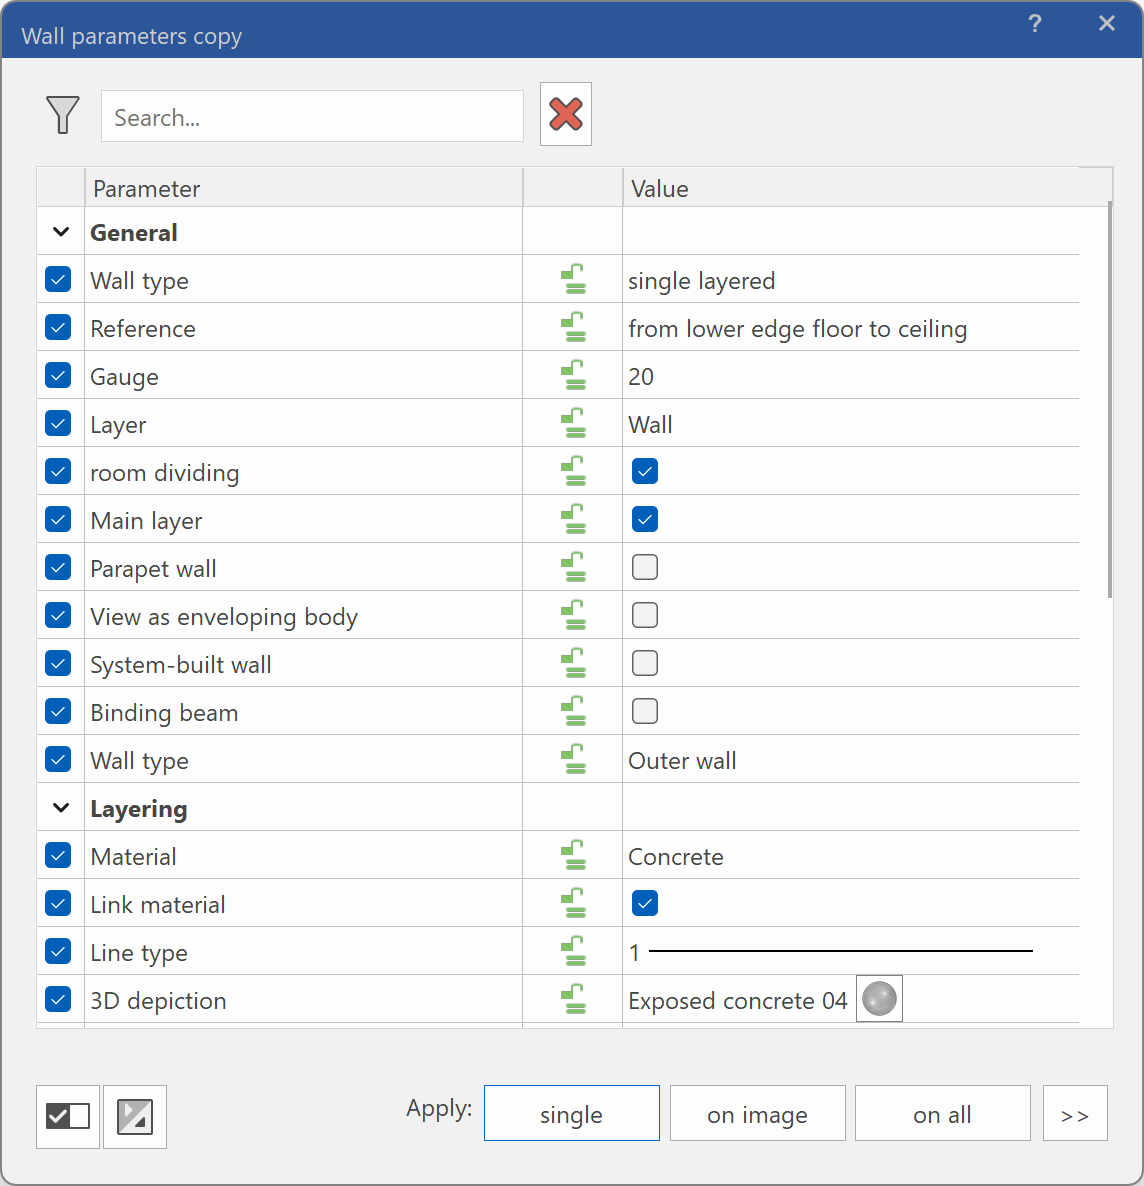This screenshot has width=1144, height=1186.
Task: Apply parameters with the single button
Action: pos(571,1113)
